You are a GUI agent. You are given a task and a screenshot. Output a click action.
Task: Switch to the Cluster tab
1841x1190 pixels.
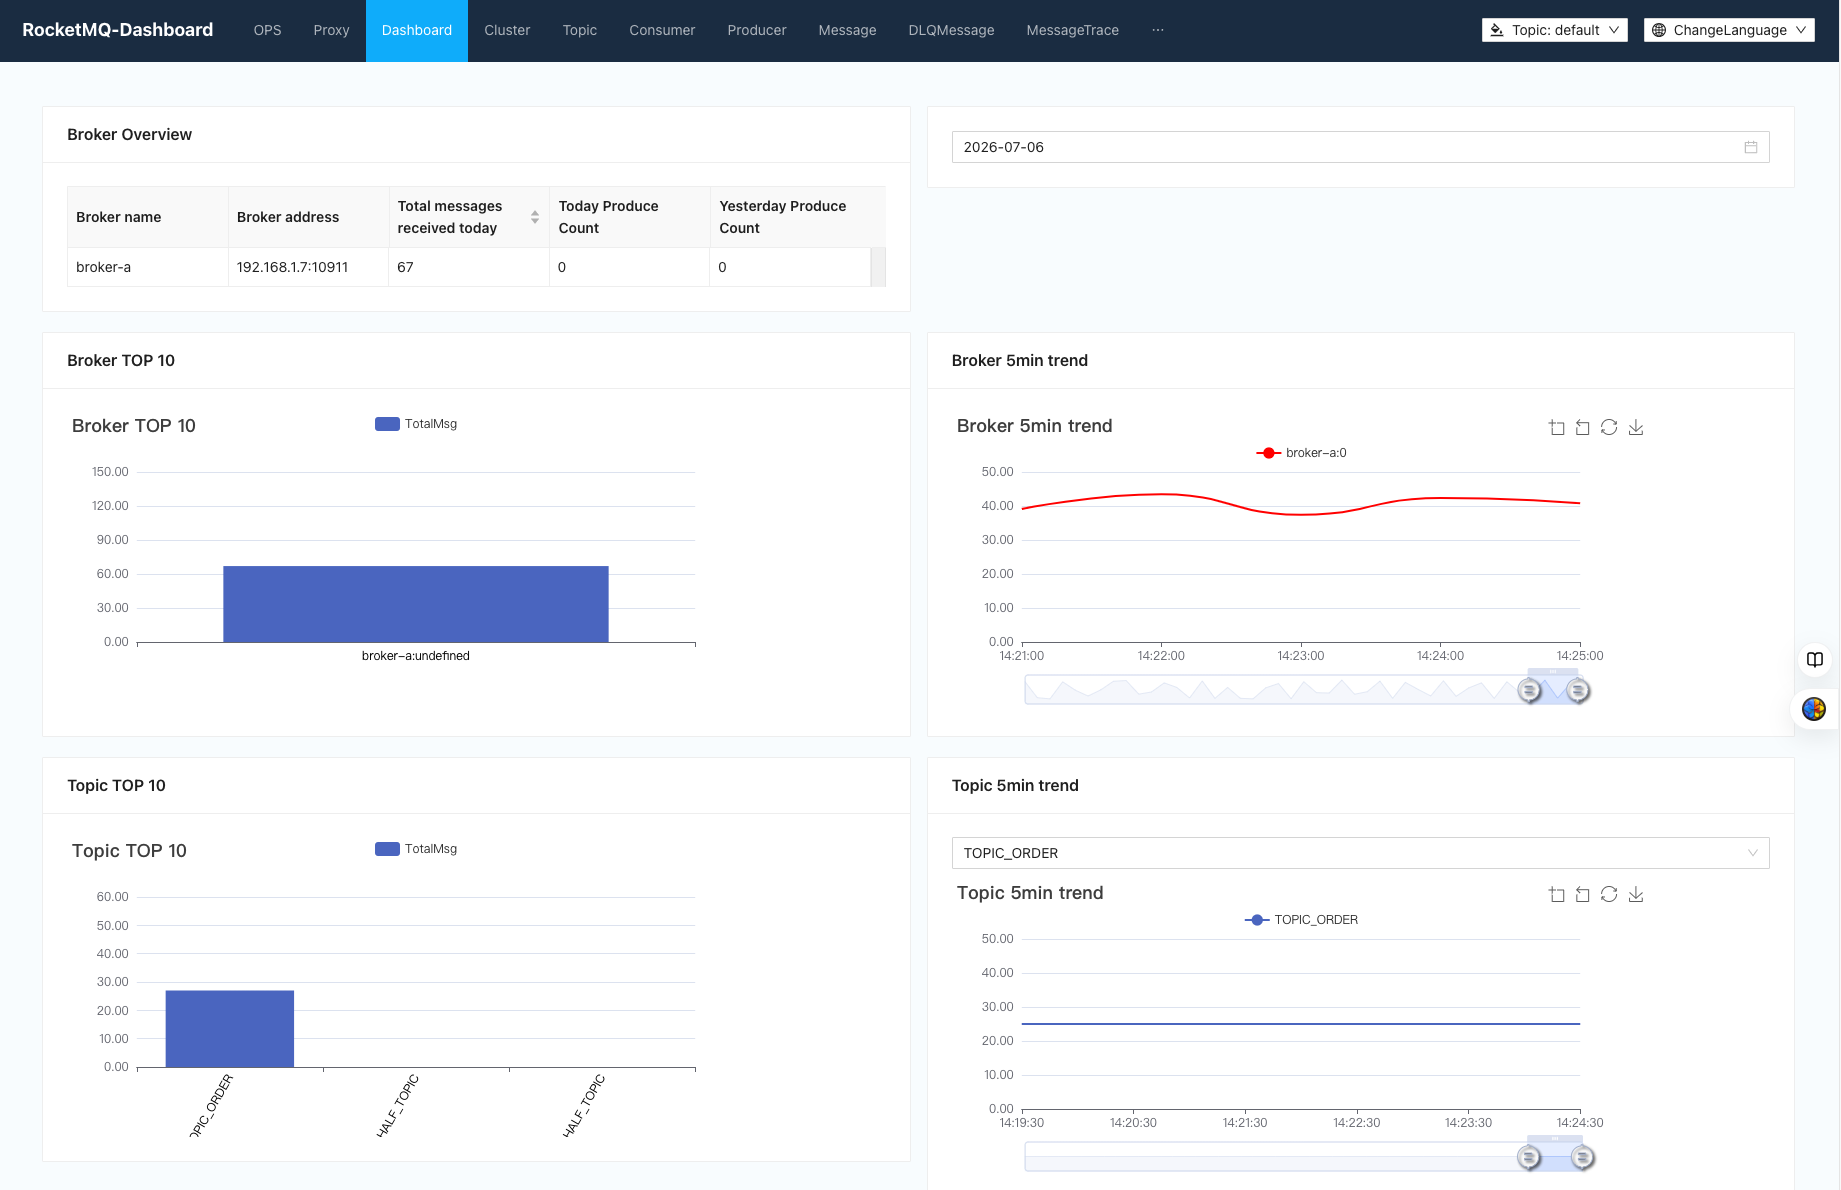[x=507, y=30]
